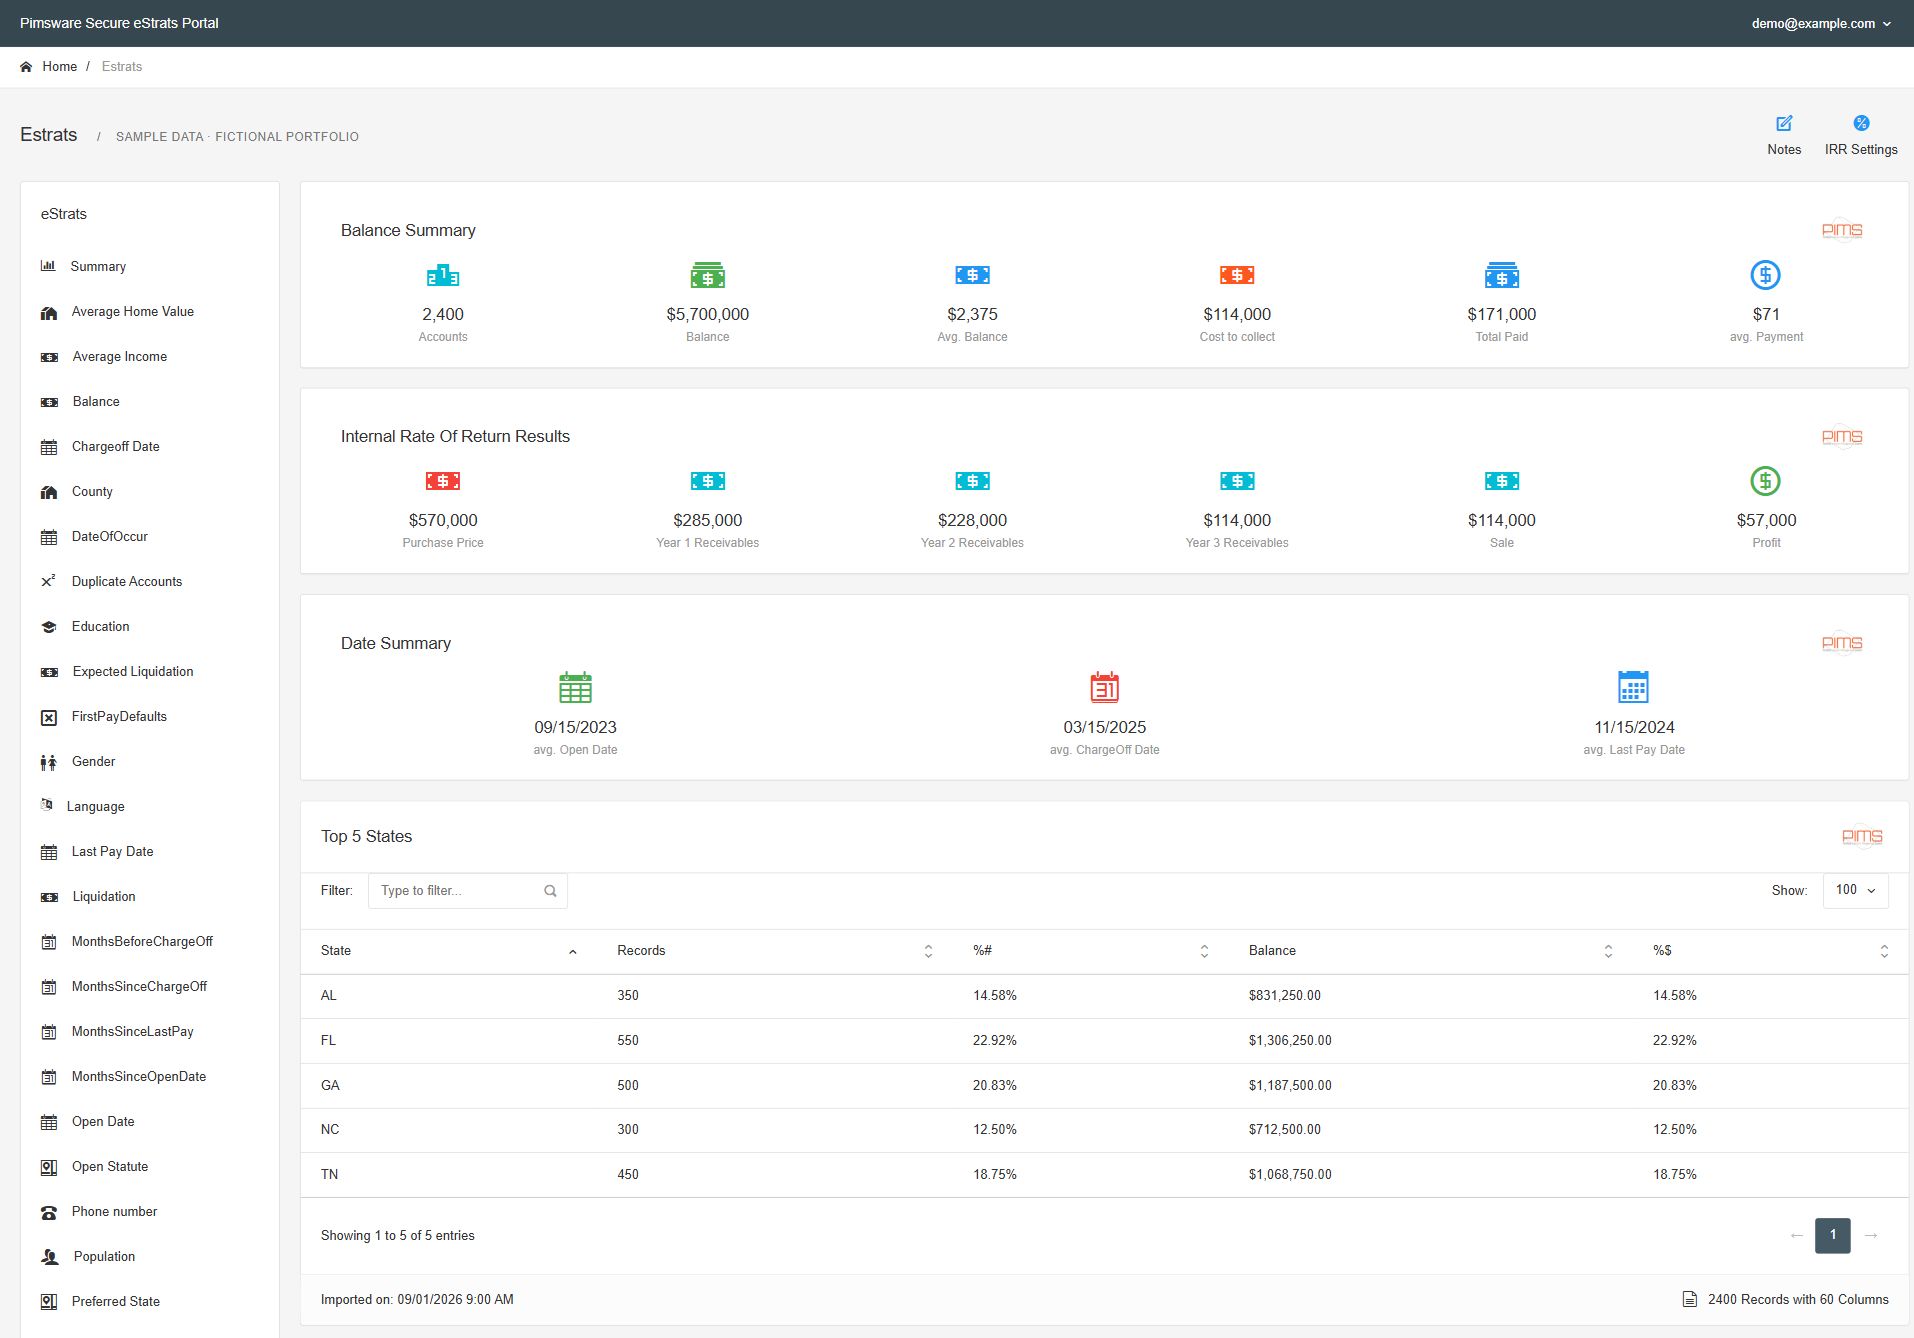Click the Home breadcrumb house icon
Image resolution: width=1914 pixels, height=1338 pixels.
coord(26,67)
